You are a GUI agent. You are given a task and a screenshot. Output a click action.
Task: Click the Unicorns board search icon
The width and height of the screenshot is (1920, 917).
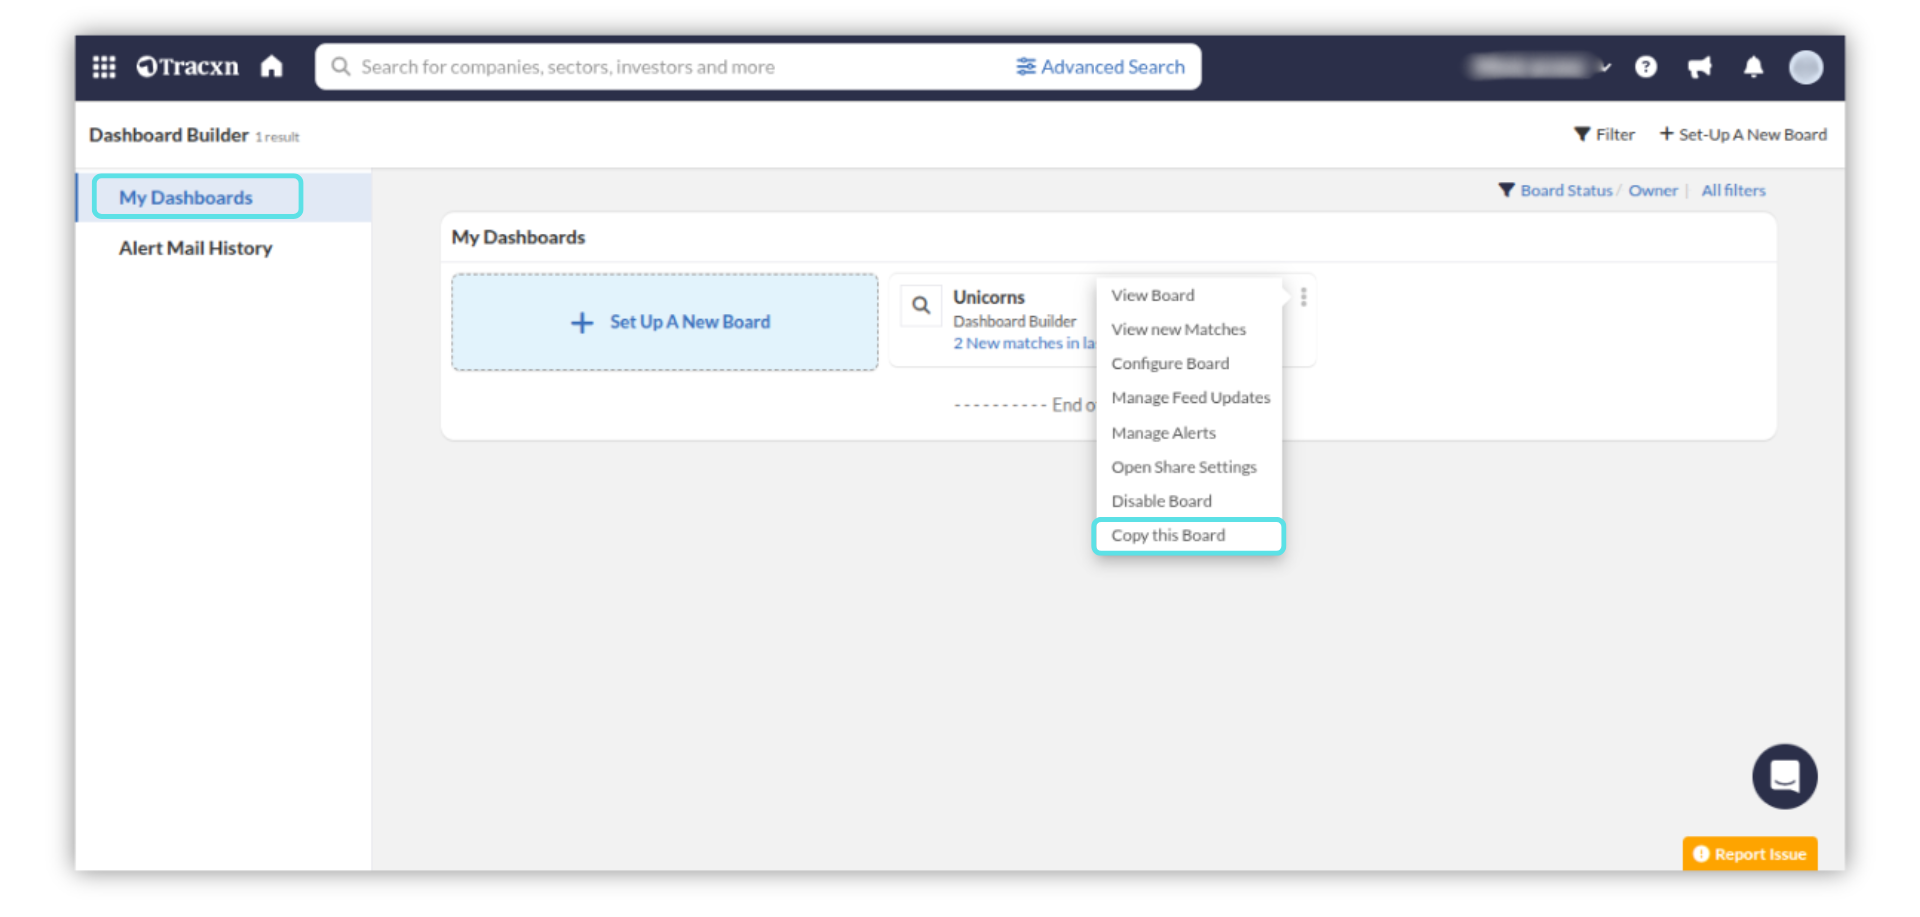point(921,306)
